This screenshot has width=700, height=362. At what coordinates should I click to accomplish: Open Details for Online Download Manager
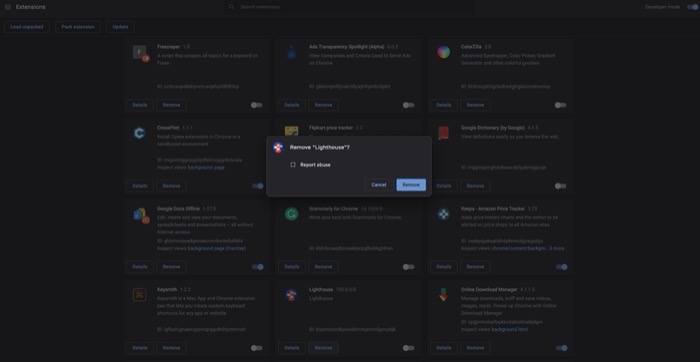[x=443, y=348]
